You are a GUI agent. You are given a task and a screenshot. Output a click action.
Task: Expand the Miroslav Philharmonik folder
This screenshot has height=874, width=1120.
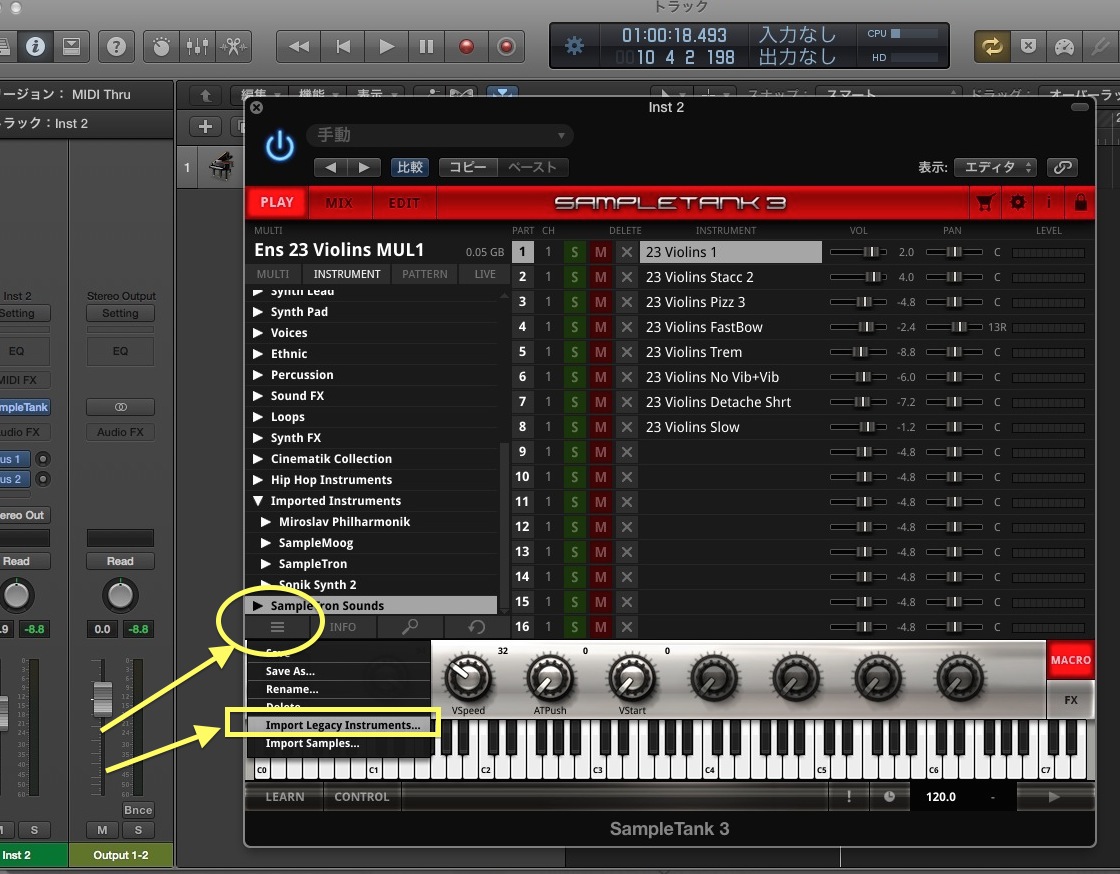266,522
